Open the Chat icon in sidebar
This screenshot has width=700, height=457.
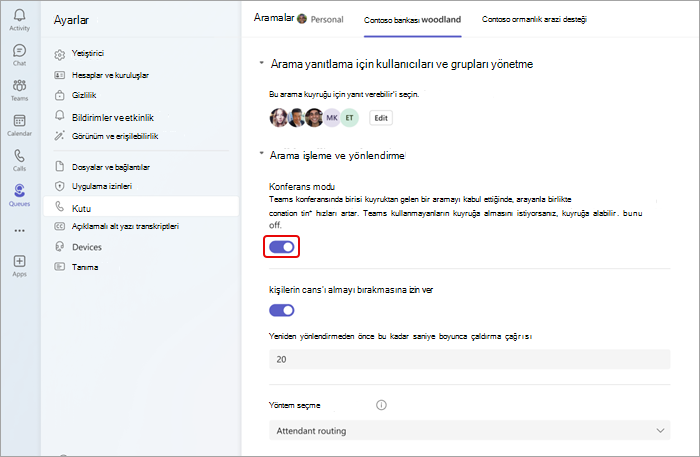coord(19,50)
